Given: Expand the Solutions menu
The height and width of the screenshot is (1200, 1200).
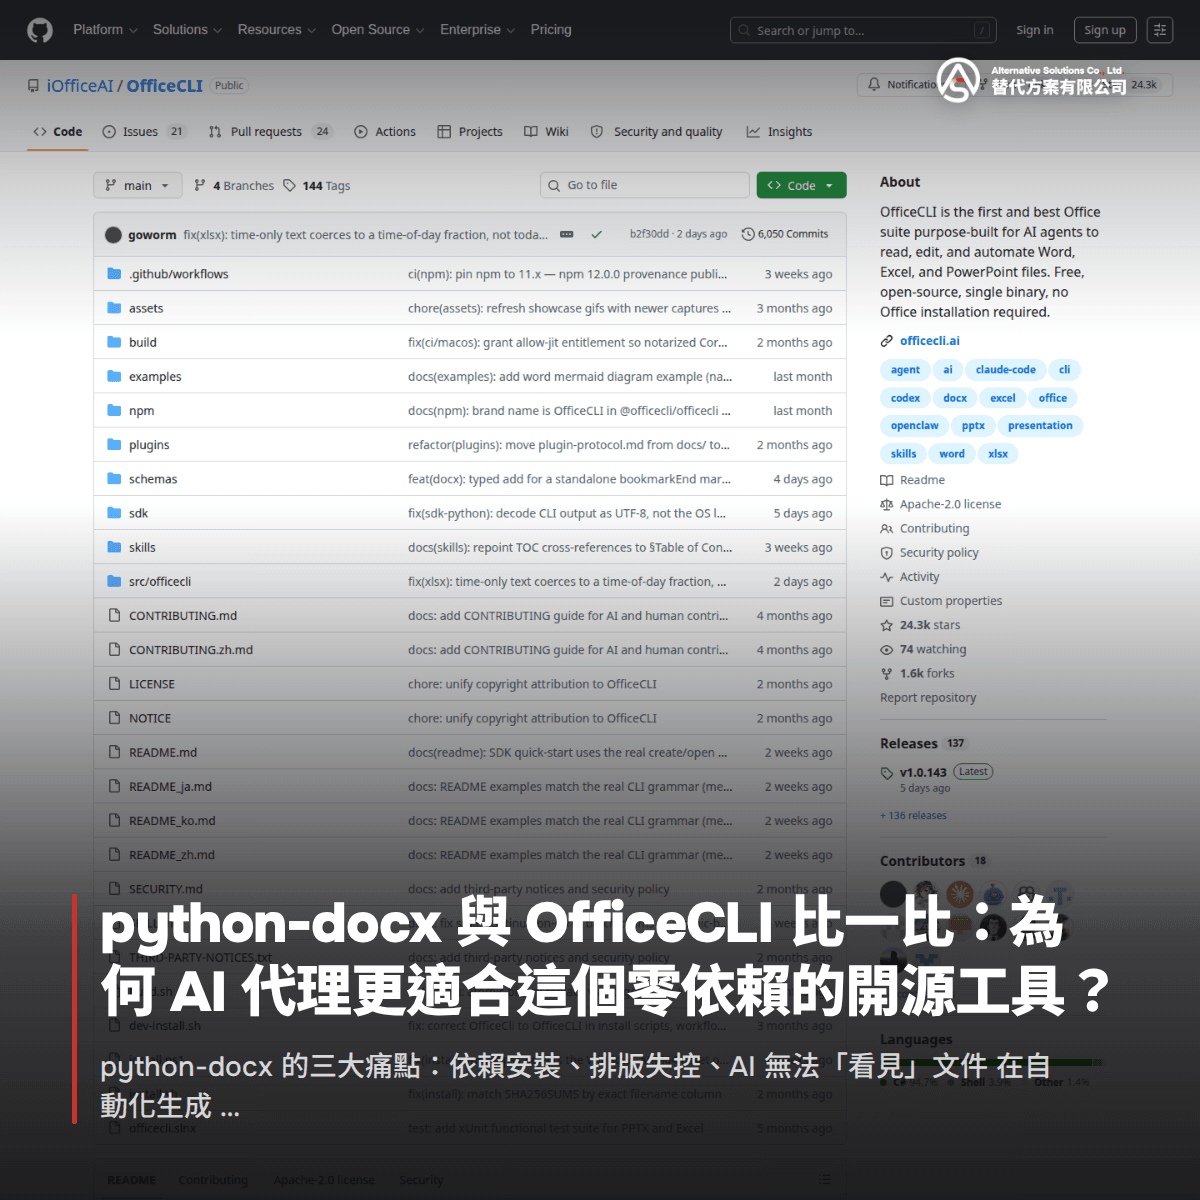Looking at the screenshot, I should click(187, 30).
